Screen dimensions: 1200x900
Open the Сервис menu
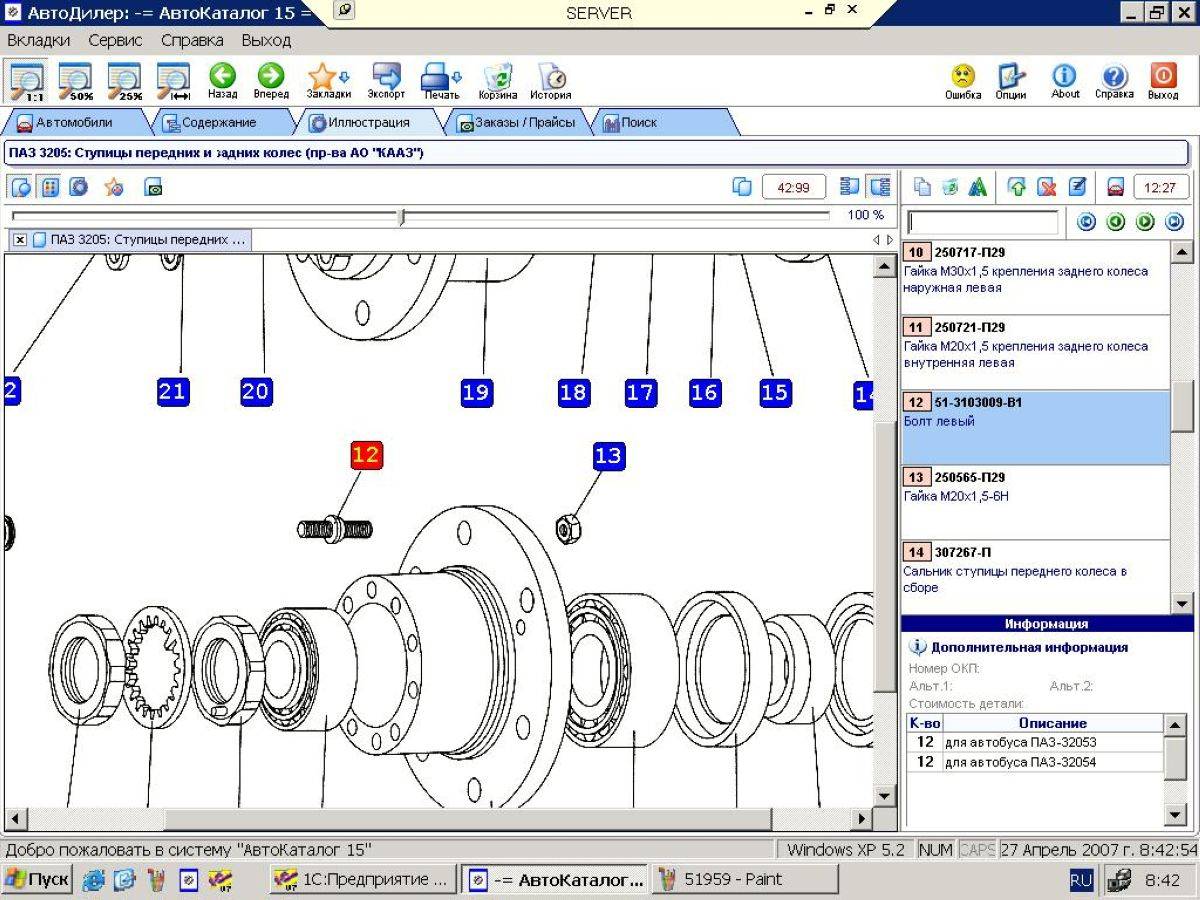(x=115, y=40)
